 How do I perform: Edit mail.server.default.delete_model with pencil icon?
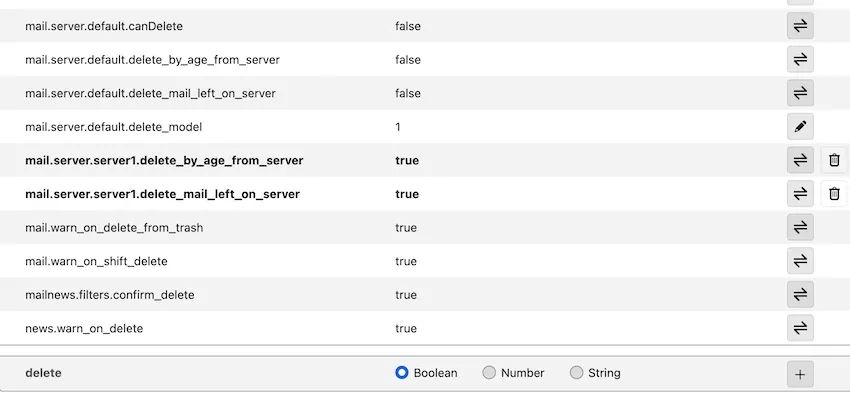[x=800, y=127]
